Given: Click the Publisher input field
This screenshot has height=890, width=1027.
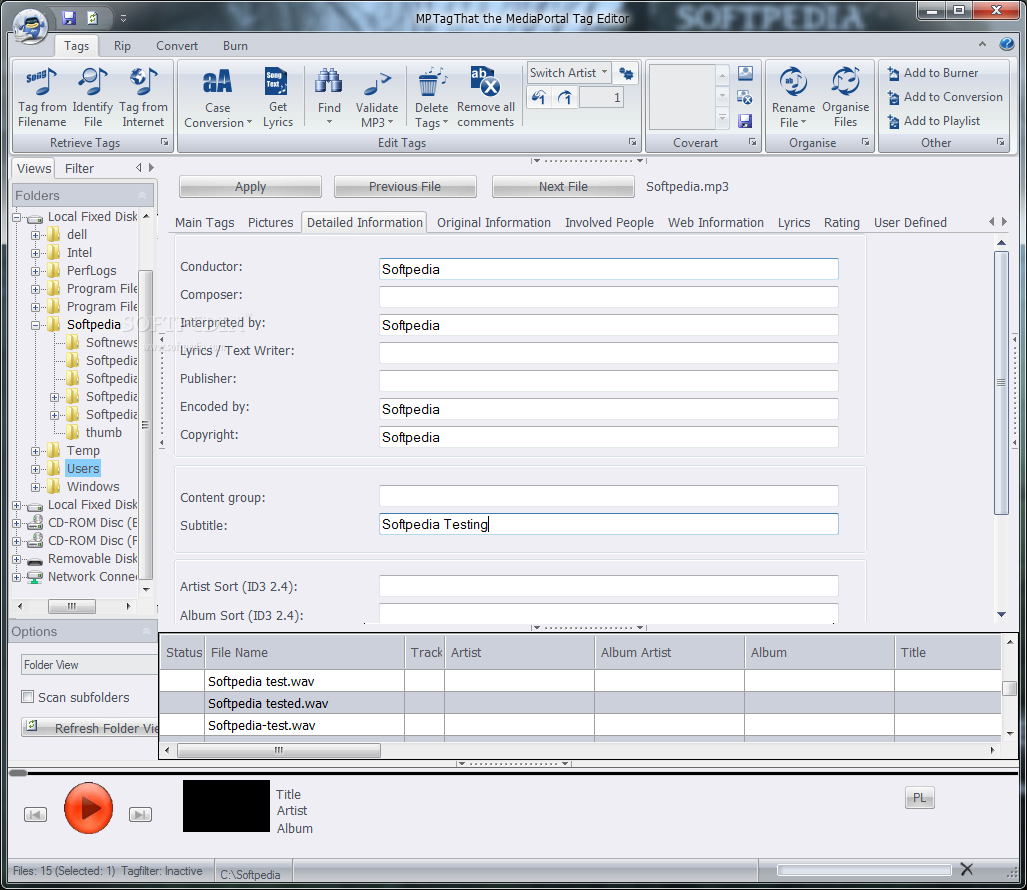Looking at the screenshot, I should 608,380.
